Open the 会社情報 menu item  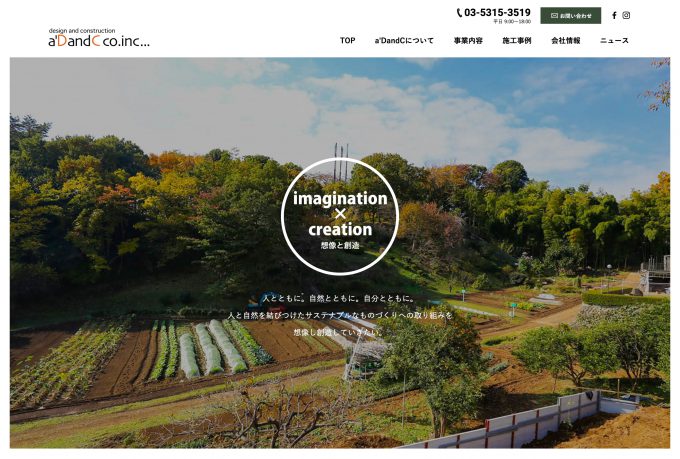pos(566,40)
